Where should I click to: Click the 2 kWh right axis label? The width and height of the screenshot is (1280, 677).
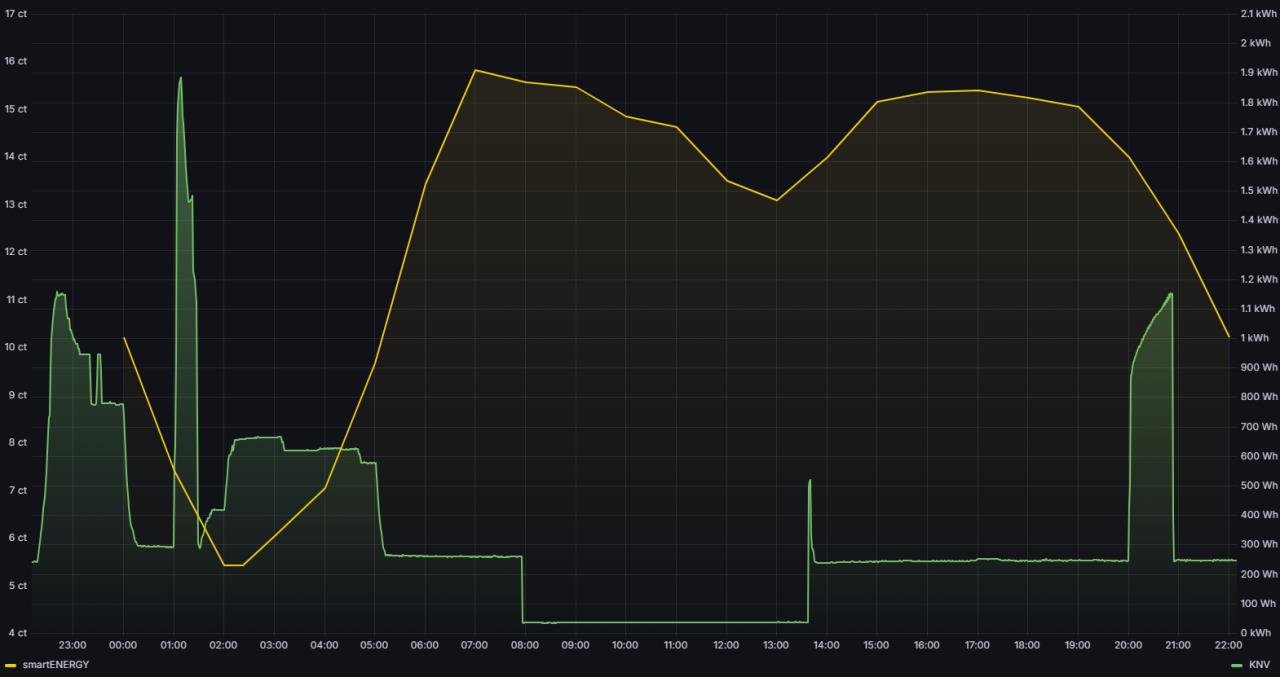(1255, 43)
